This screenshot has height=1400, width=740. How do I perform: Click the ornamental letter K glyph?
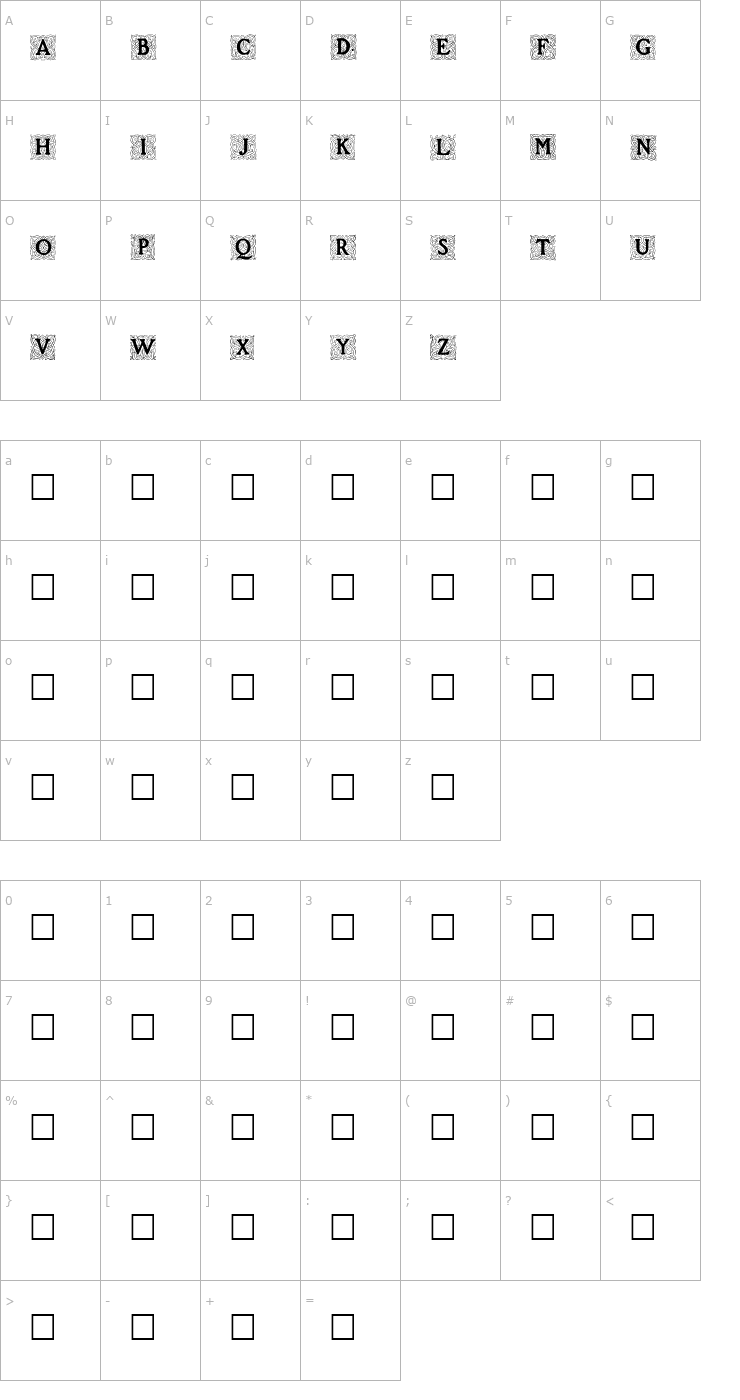343,147
